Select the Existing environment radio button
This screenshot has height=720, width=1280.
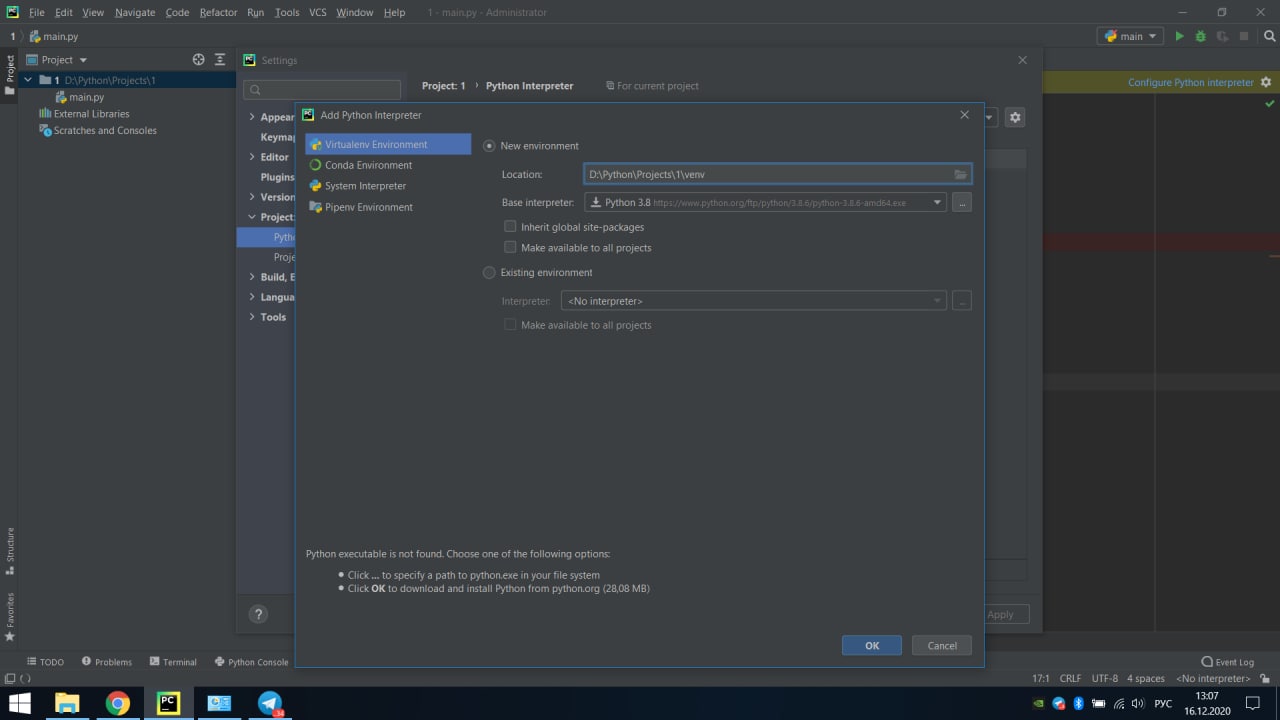tap(489, 272)
